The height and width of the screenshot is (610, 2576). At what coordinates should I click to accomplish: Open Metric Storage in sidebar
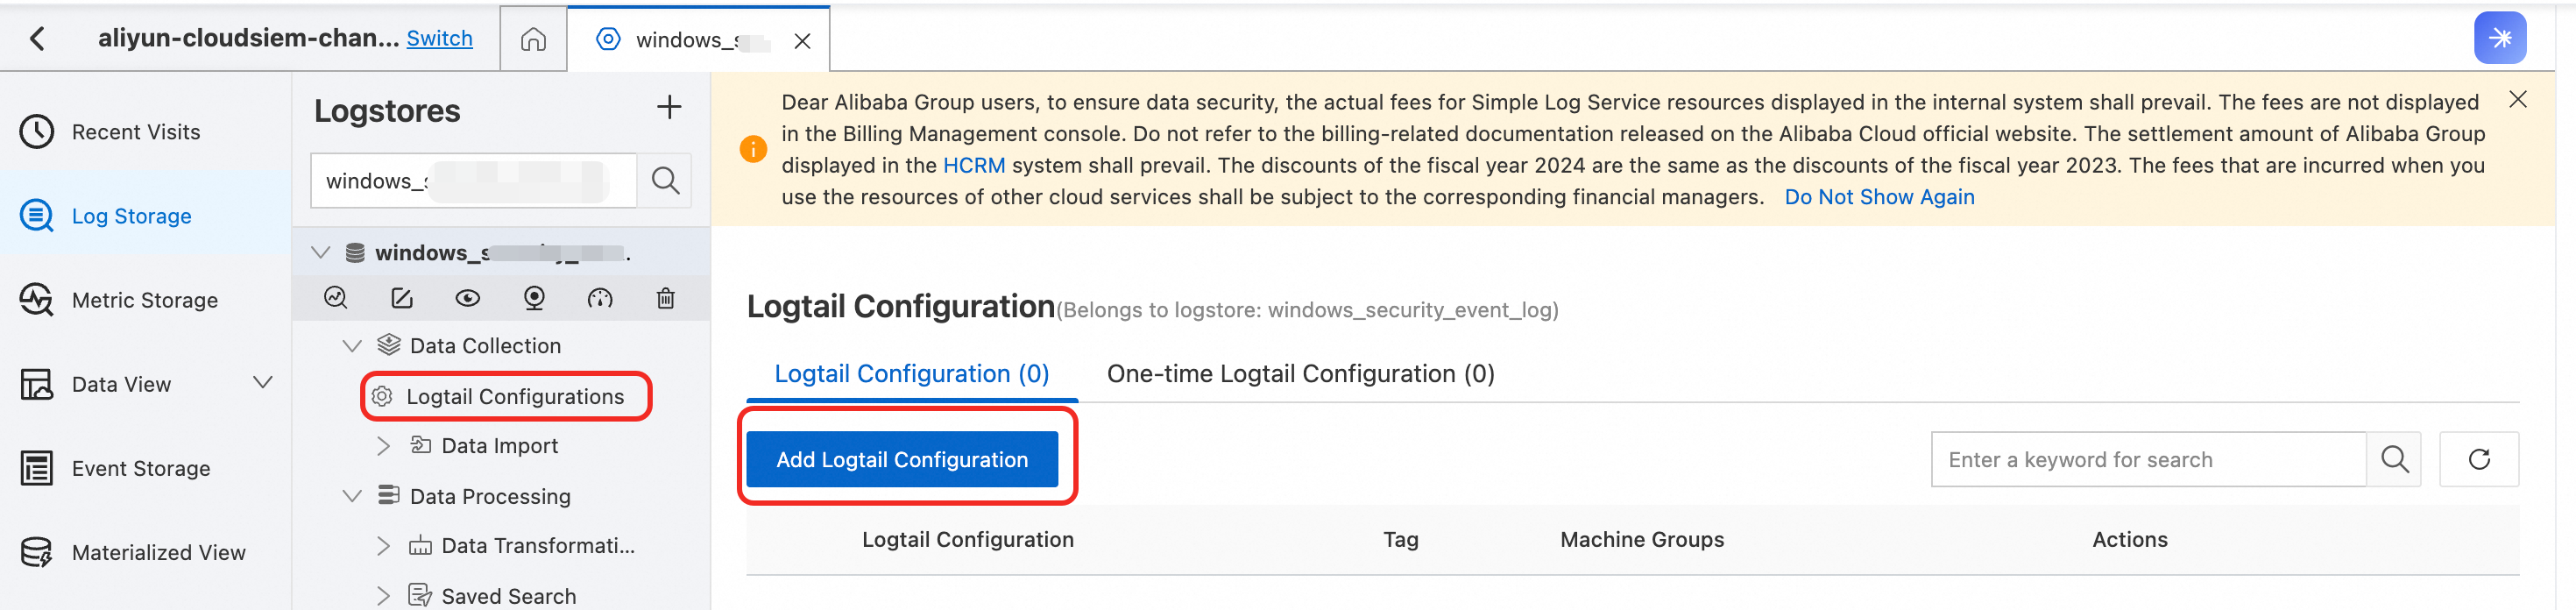coord(145,300)
